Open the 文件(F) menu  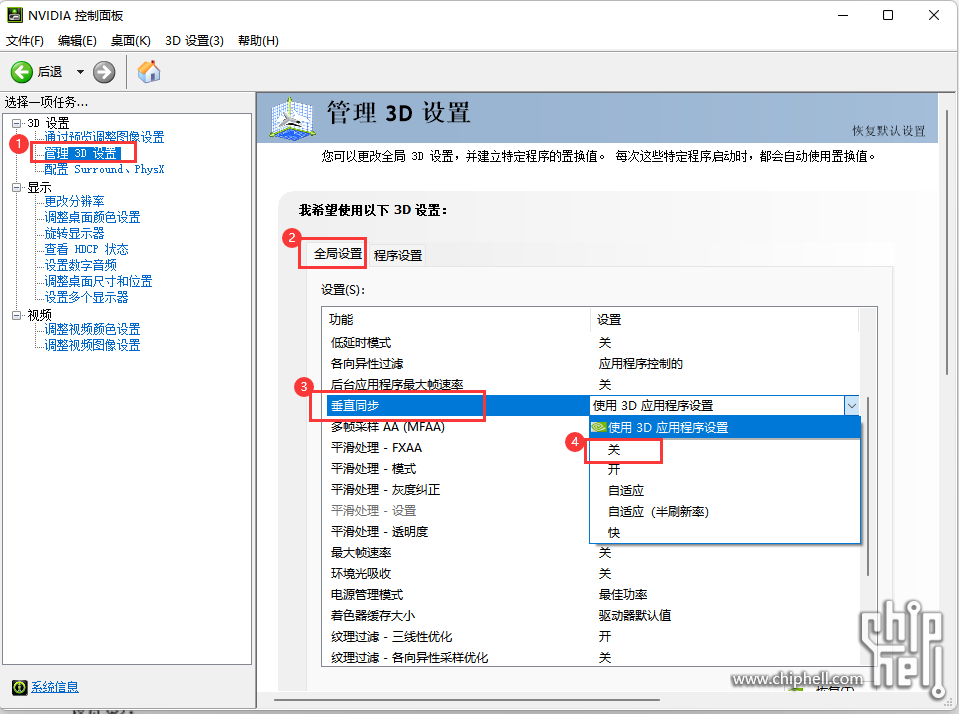coord(24,40)
